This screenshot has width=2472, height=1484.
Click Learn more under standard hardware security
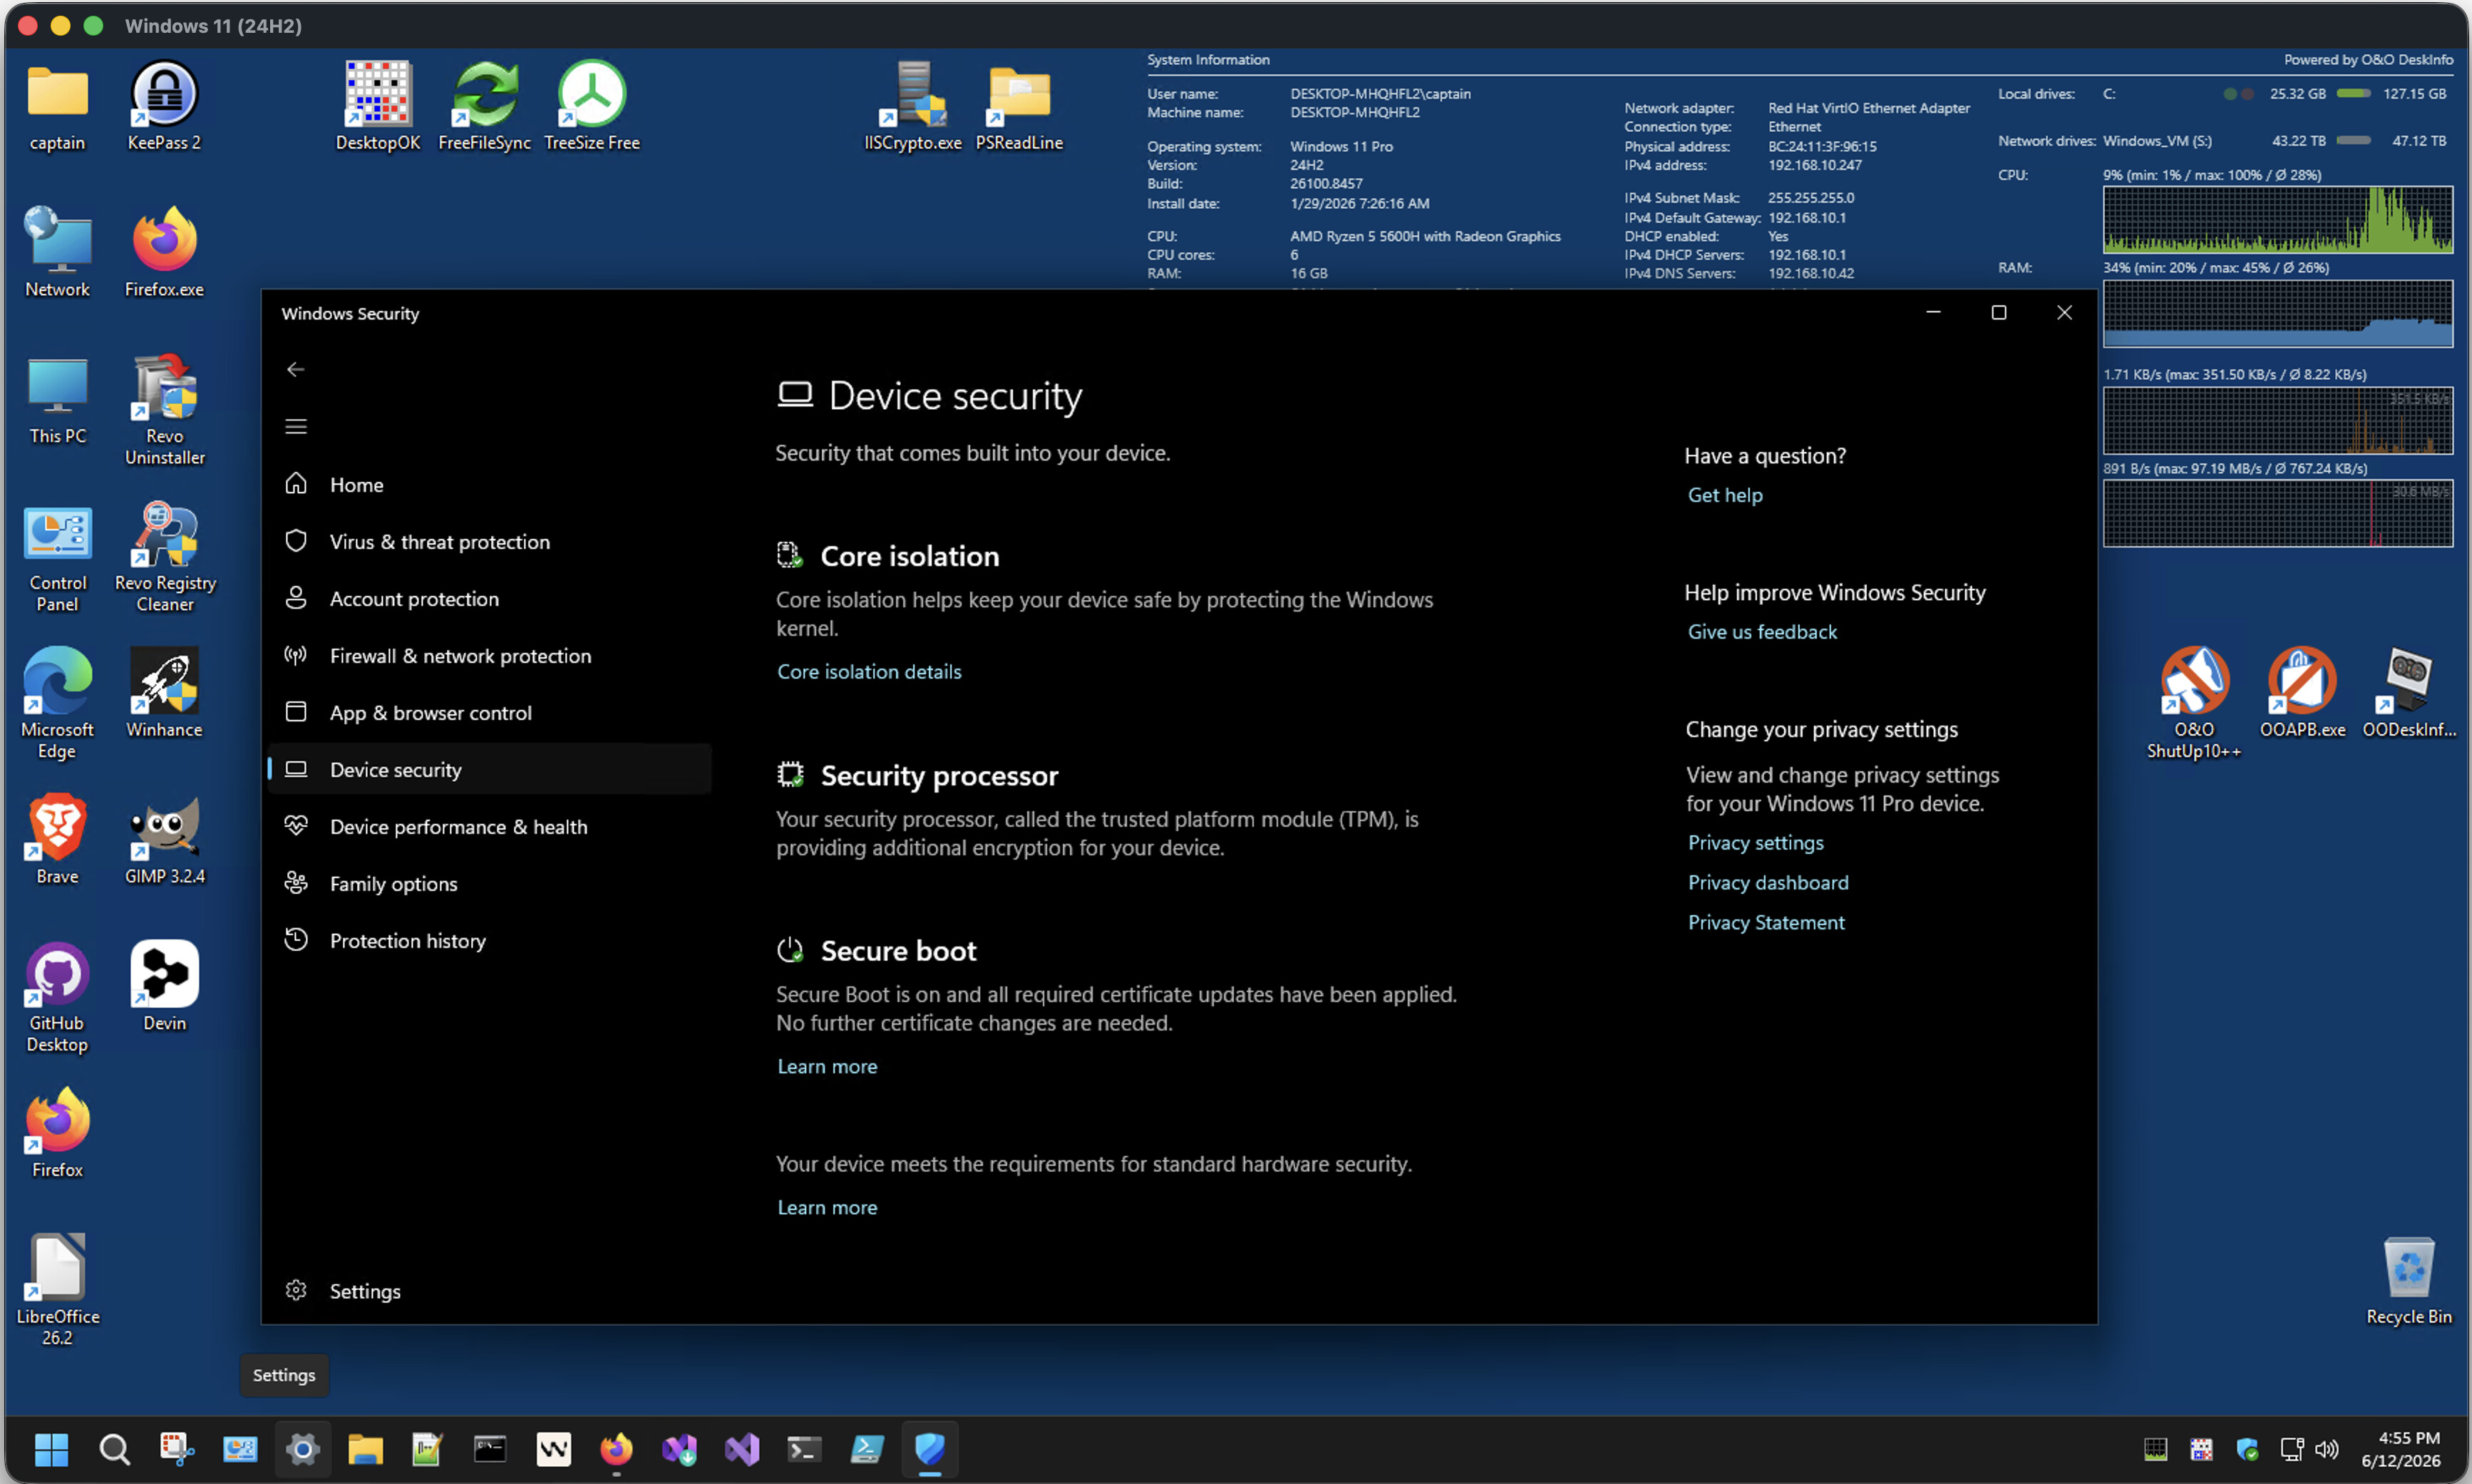coord(827,1207)
